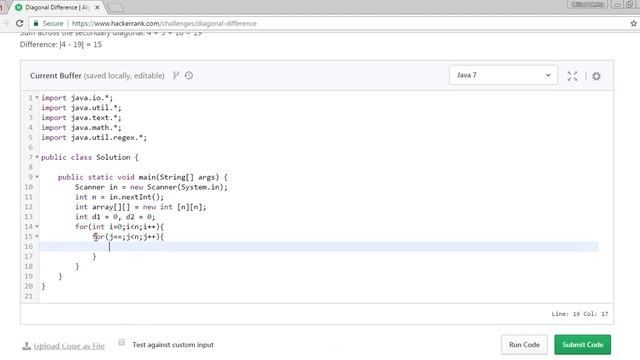The image size is (640, 360).
Task: Collapse the outer for loop fold line 14
Action: click(x=37, y=227)
